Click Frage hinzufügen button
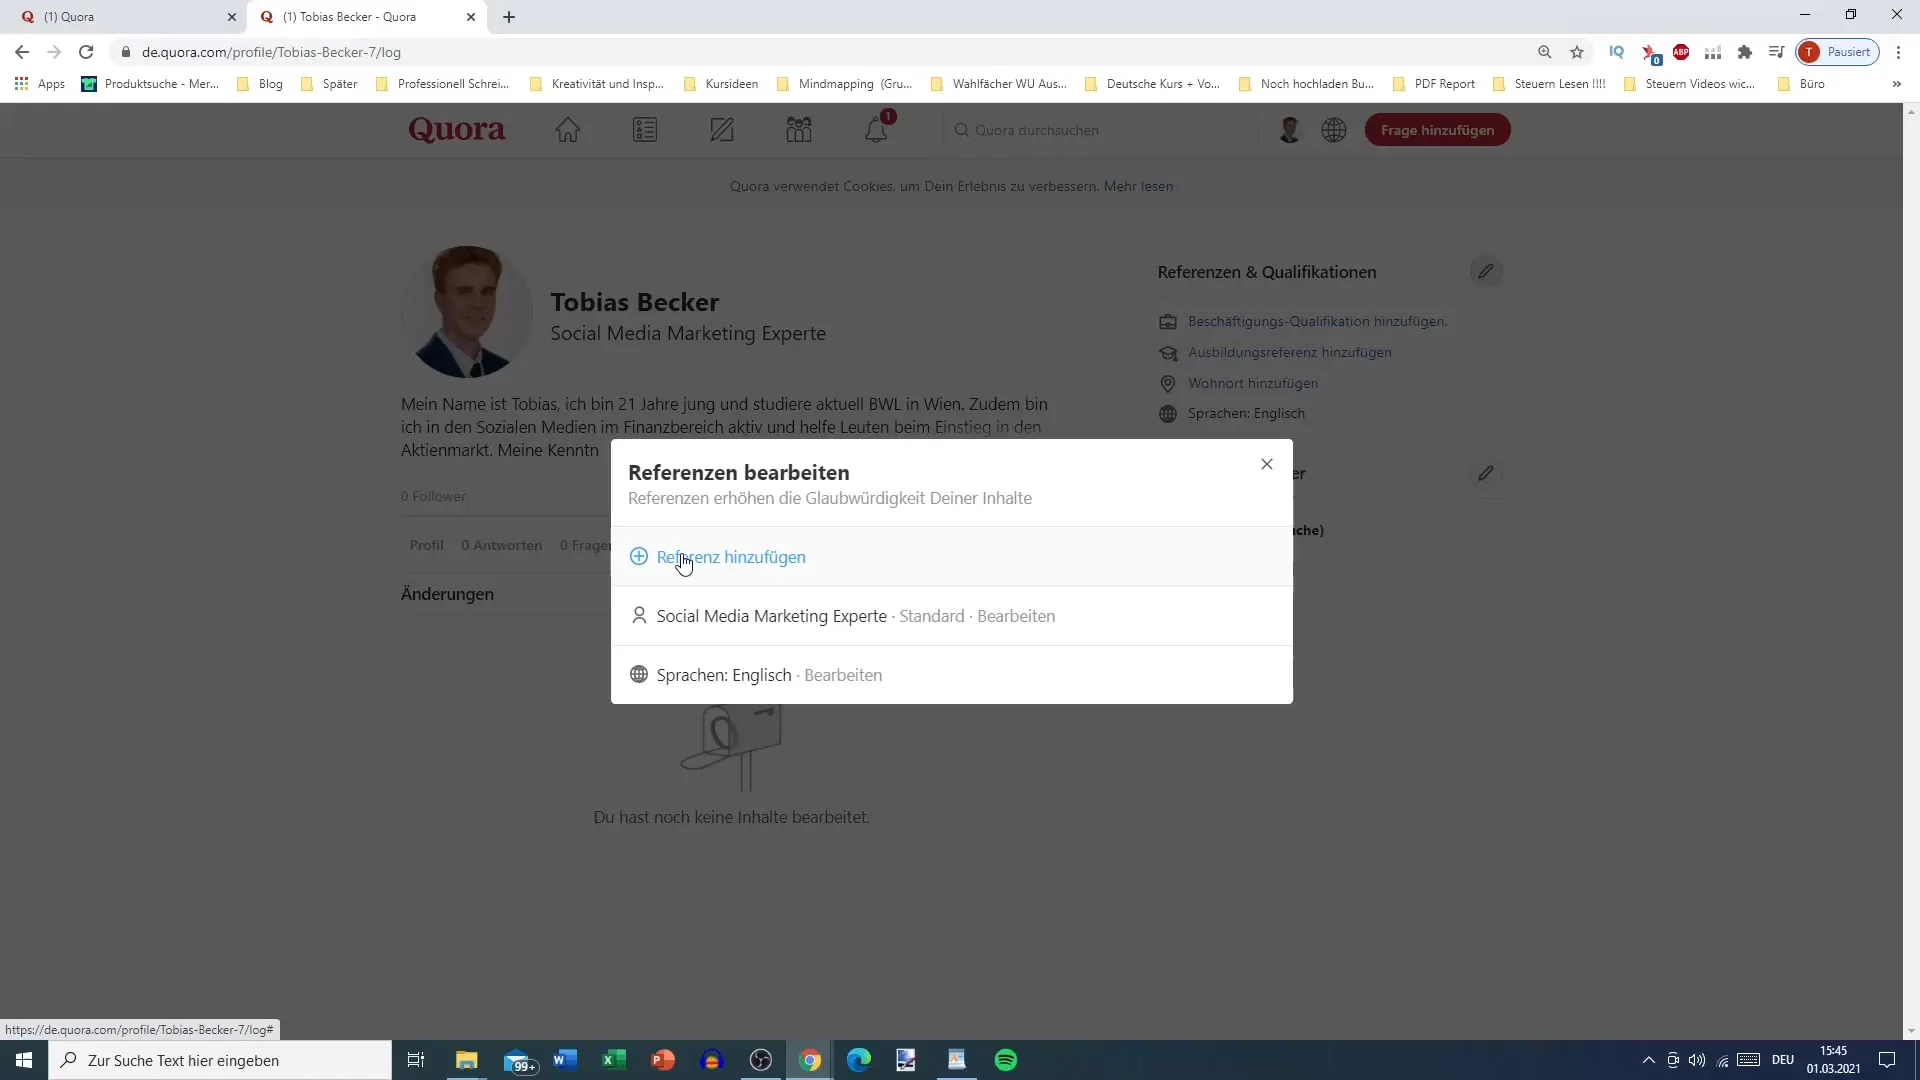Screen dimensions: 1920x1080 pos(1437,130)
